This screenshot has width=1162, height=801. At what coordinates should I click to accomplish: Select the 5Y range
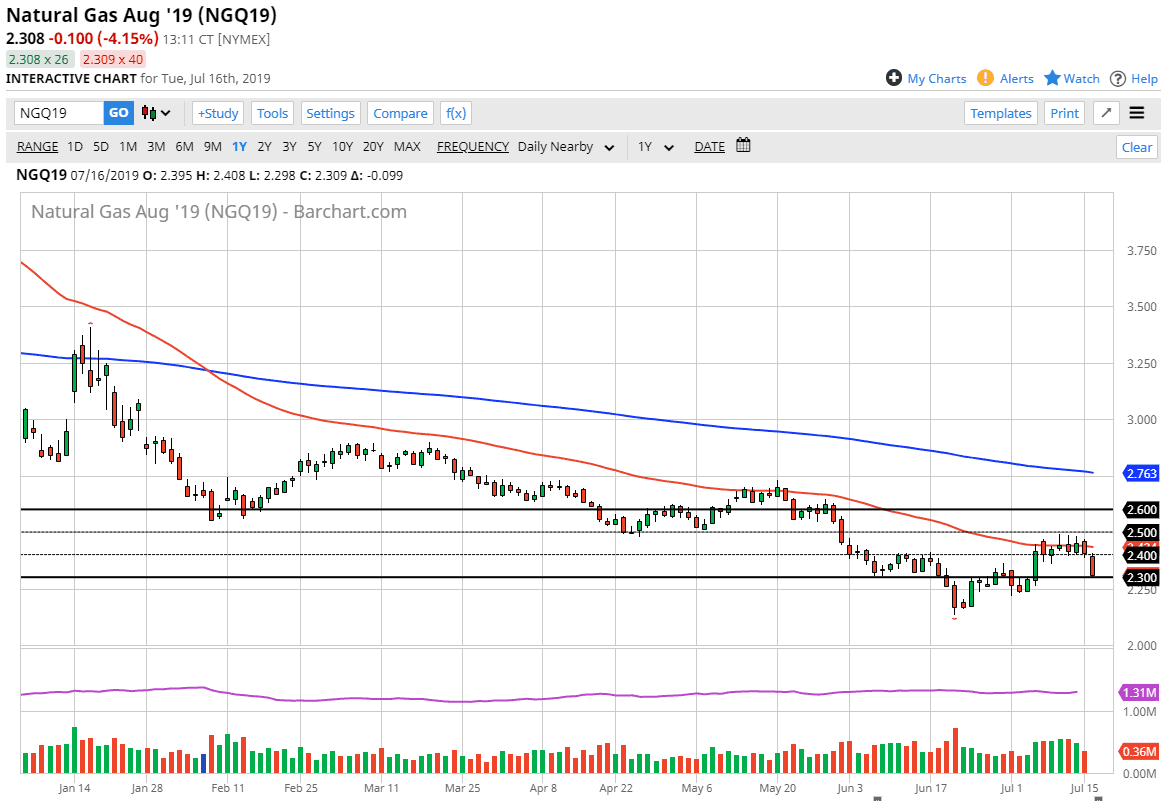pyautogui.click(x=315, y=147)
